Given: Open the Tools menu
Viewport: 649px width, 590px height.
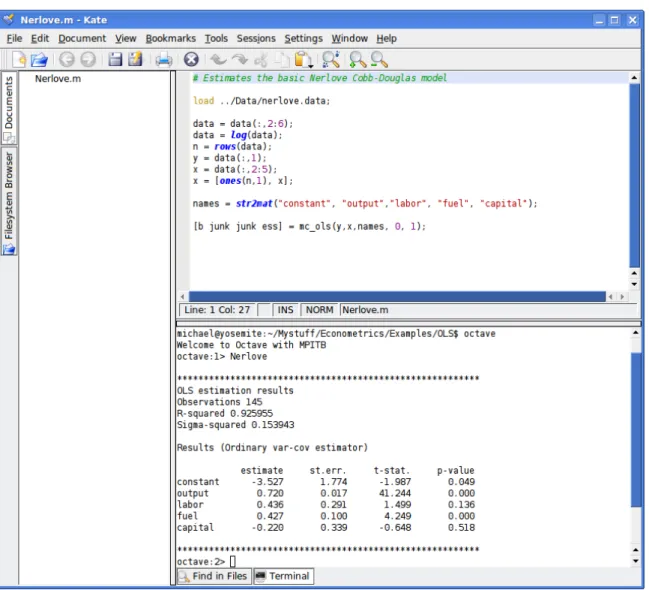Looking at the screenshot, I should pos(216,39).
